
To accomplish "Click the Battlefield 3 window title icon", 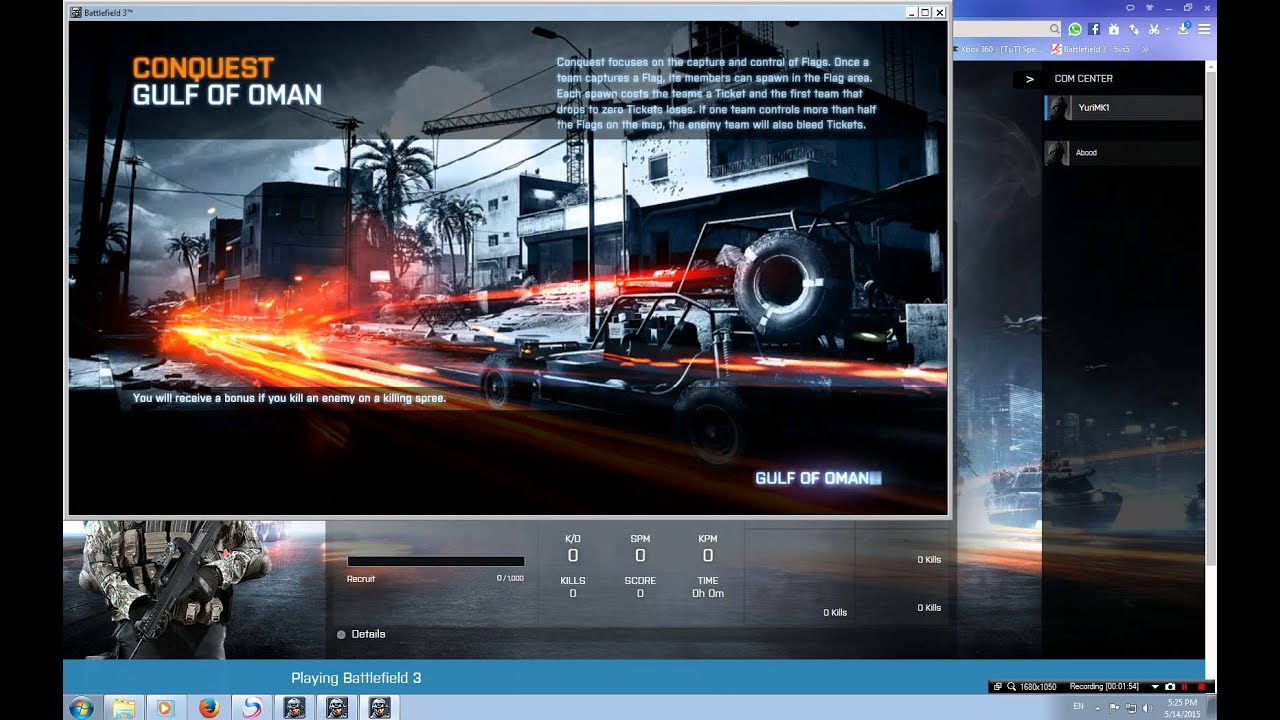I will click(76, 13).
